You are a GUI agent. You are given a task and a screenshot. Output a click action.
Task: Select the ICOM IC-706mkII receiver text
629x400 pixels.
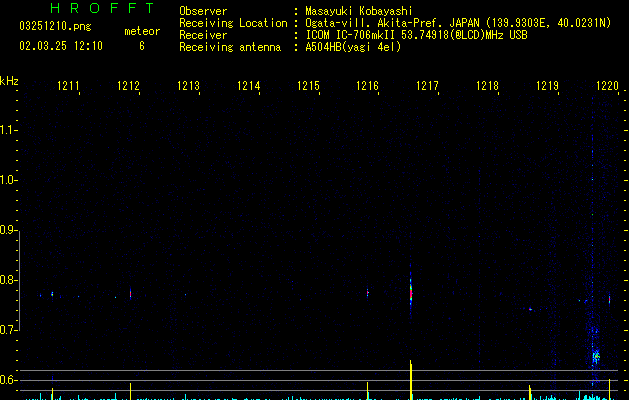coord(416,35)
